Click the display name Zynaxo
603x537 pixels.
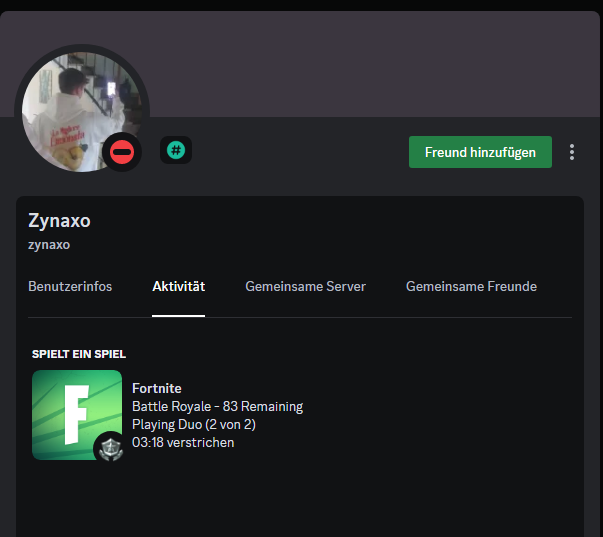pyautogui.click(x=59, y=221)
